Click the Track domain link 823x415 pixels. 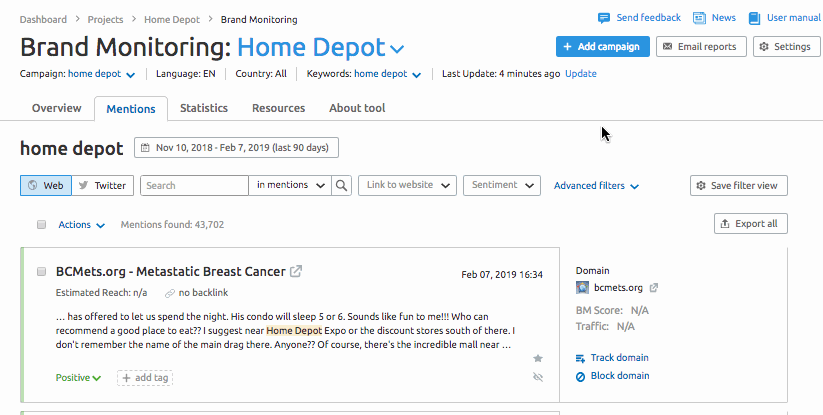pyautogui.click(x=619, y=358)
